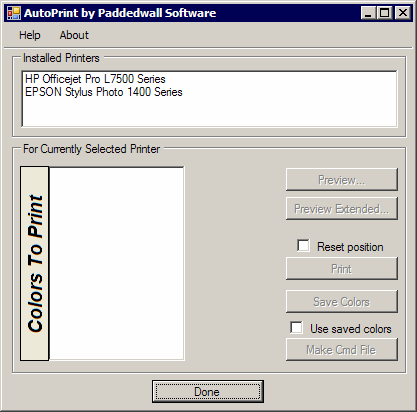This screenshot has width=417, height=412.
Task: Minimize the AutoPrint window
Action: click(x=368, y=13)
